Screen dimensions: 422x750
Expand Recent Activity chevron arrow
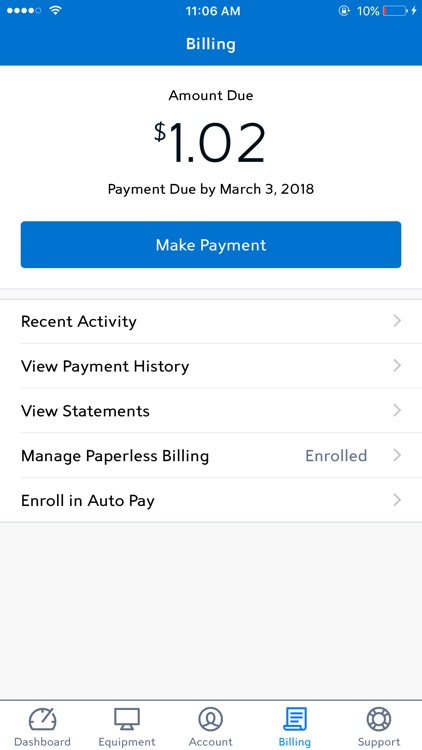(x=397, y=321)
